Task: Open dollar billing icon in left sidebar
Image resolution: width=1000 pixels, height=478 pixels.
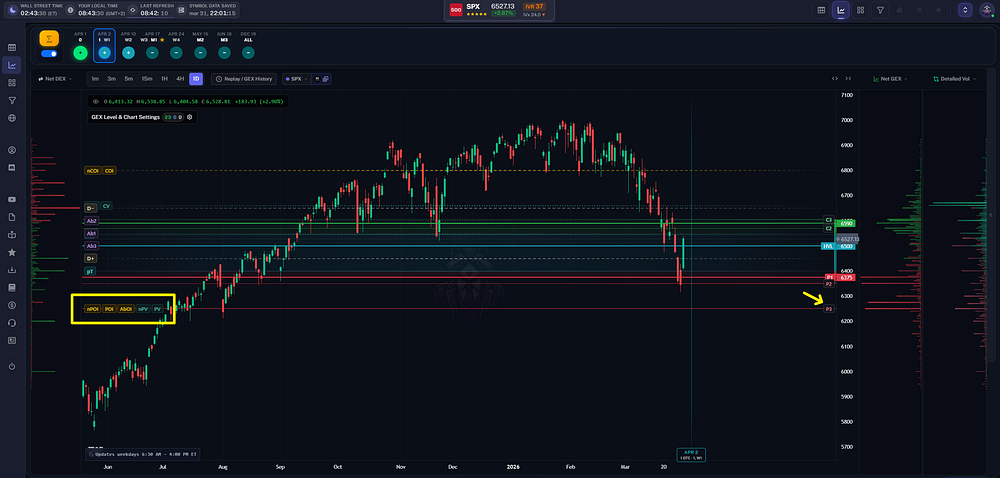Action: (11, 305)
